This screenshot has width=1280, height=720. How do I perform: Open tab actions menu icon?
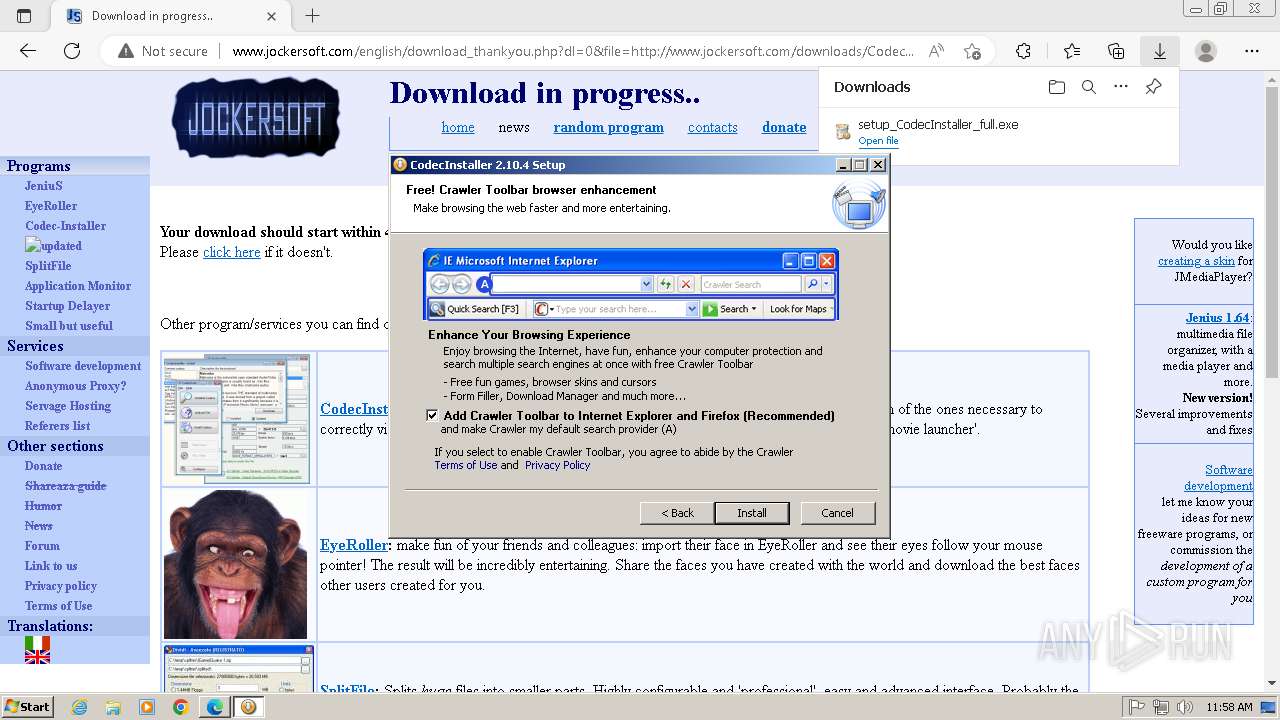(x=24, y=16)
